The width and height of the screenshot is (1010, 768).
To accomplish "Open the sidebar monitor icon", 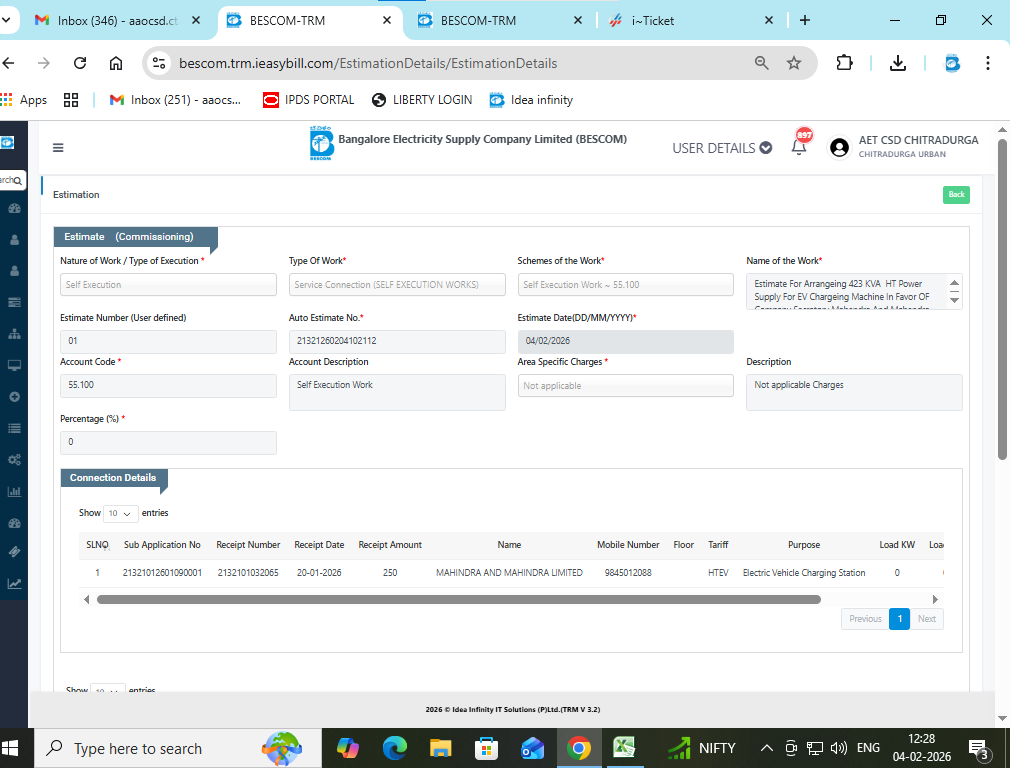I will click(x=14, y=365).
